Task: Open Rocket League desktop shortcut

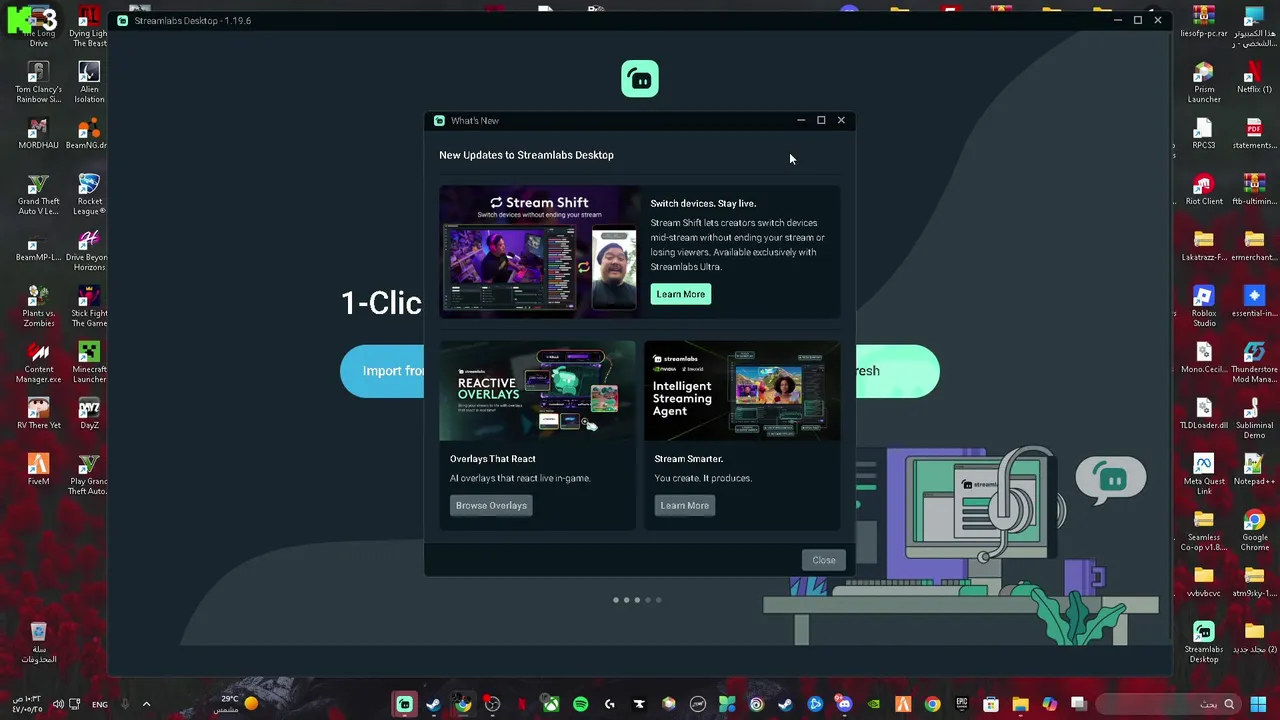Action: 89,195
